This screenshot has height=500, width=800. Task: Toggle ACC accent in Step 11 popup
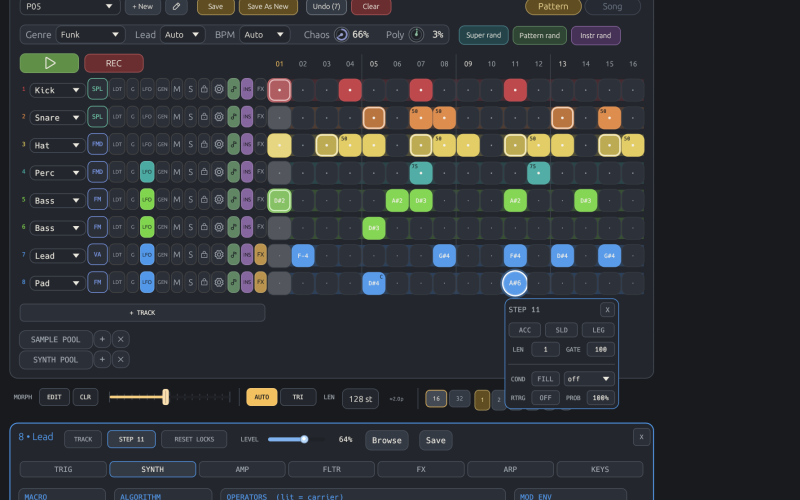pyautogui.click(x=524, y=330)
